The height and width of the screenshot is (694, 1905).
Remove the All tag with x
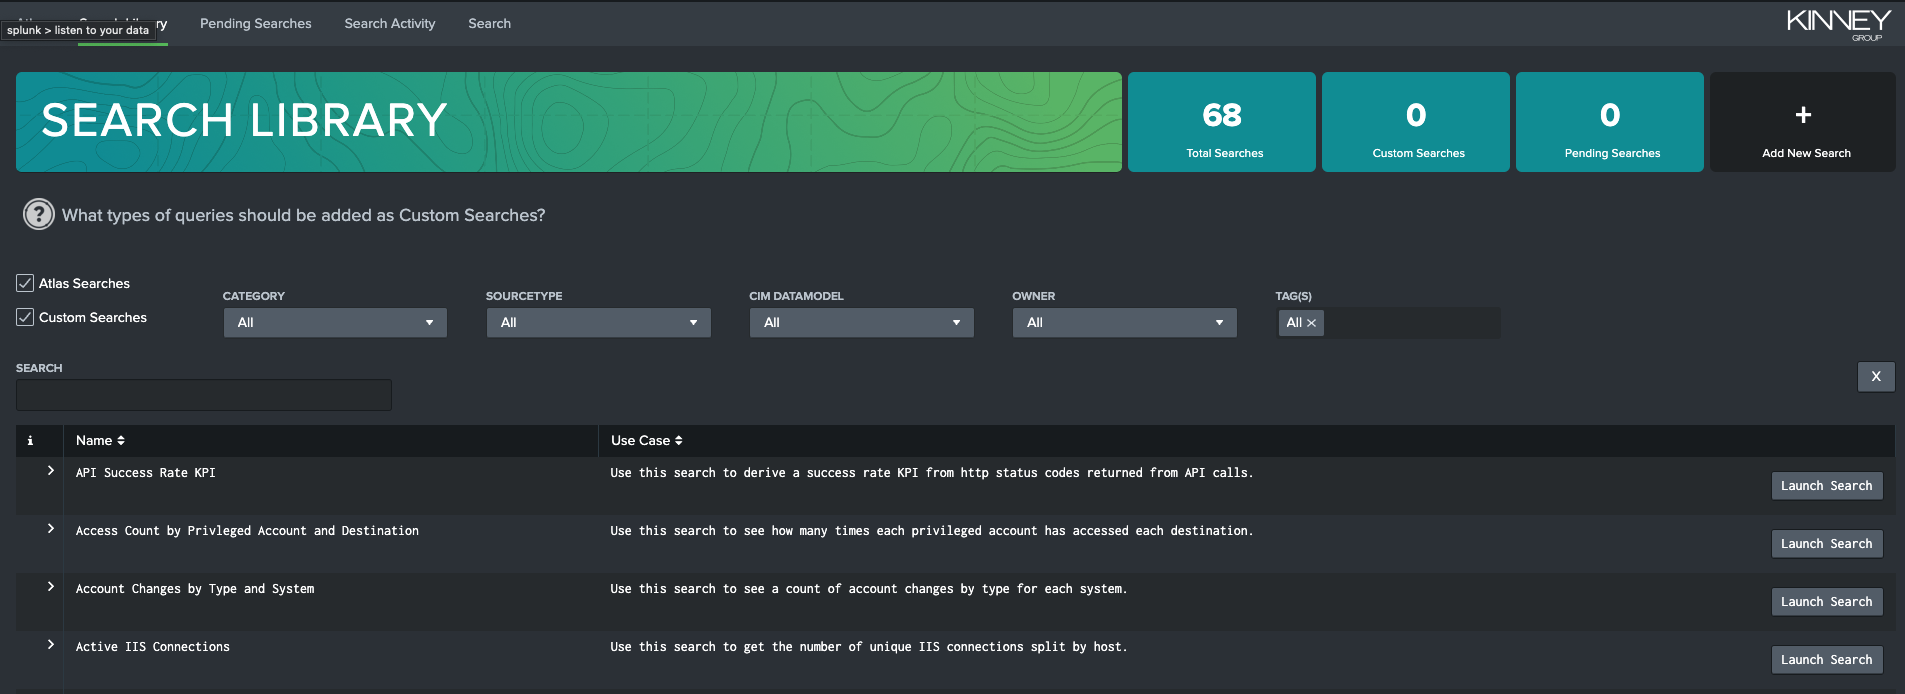pyautogui.click(x=1311, y=323)
